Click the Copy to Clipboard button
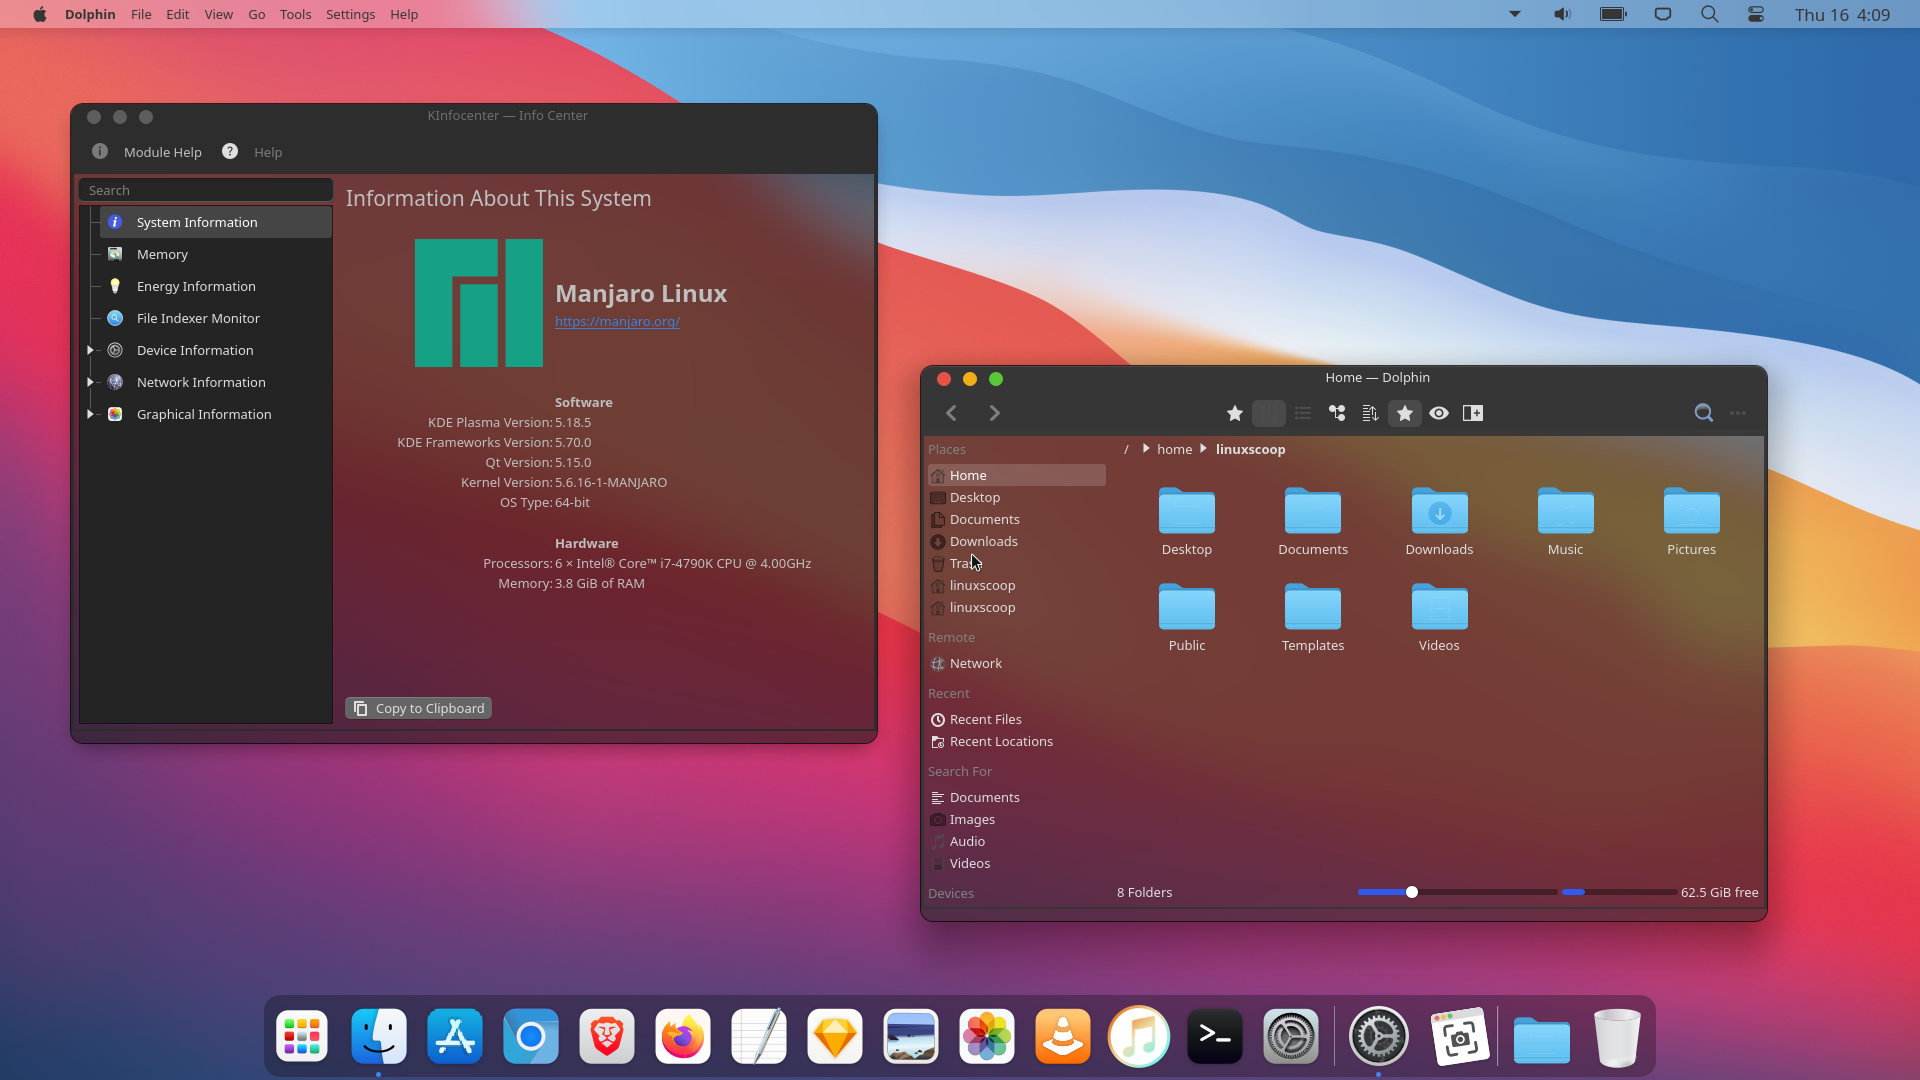 click(418, 707)
